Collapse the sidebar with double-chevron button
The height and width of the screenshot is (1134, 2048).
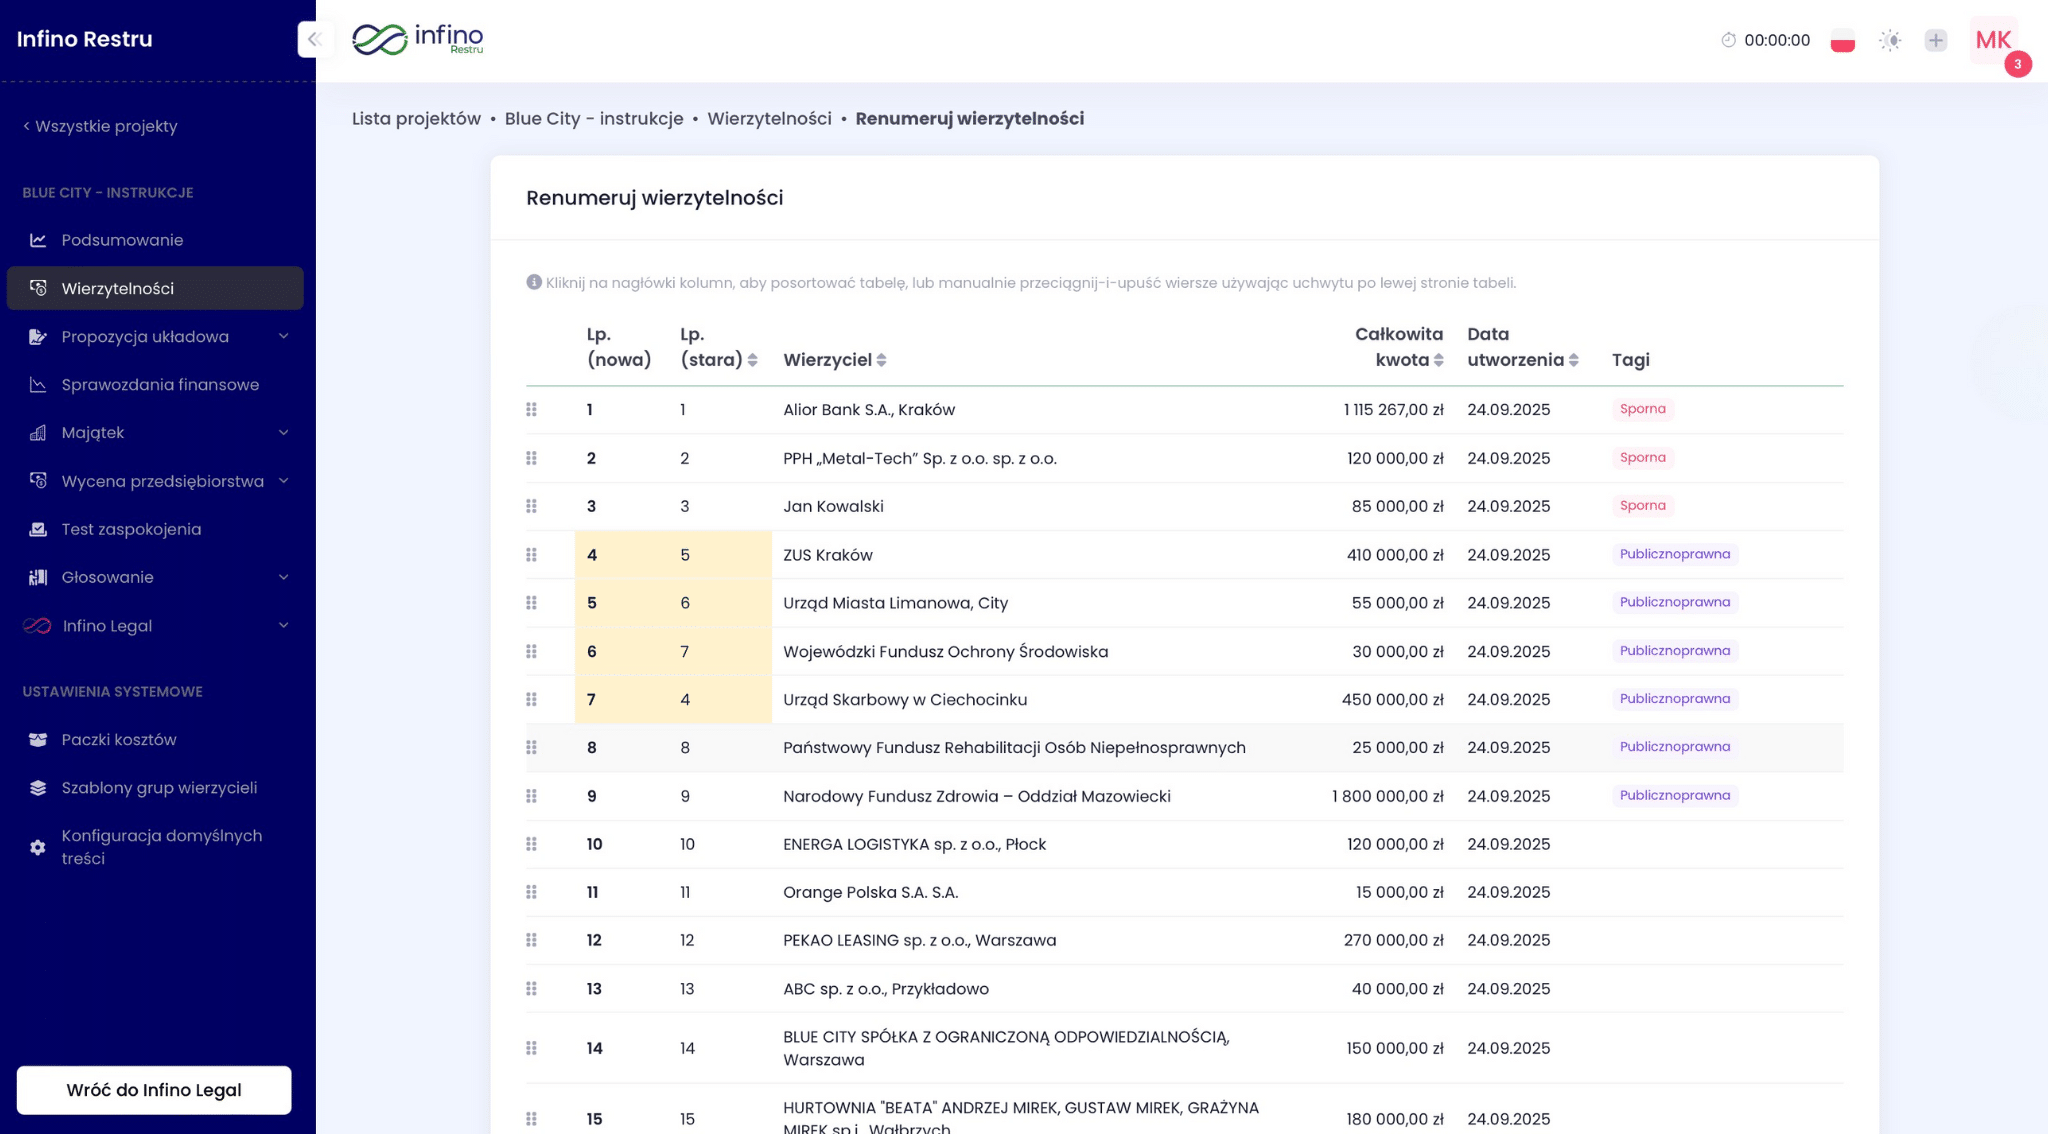coord(314,39)
